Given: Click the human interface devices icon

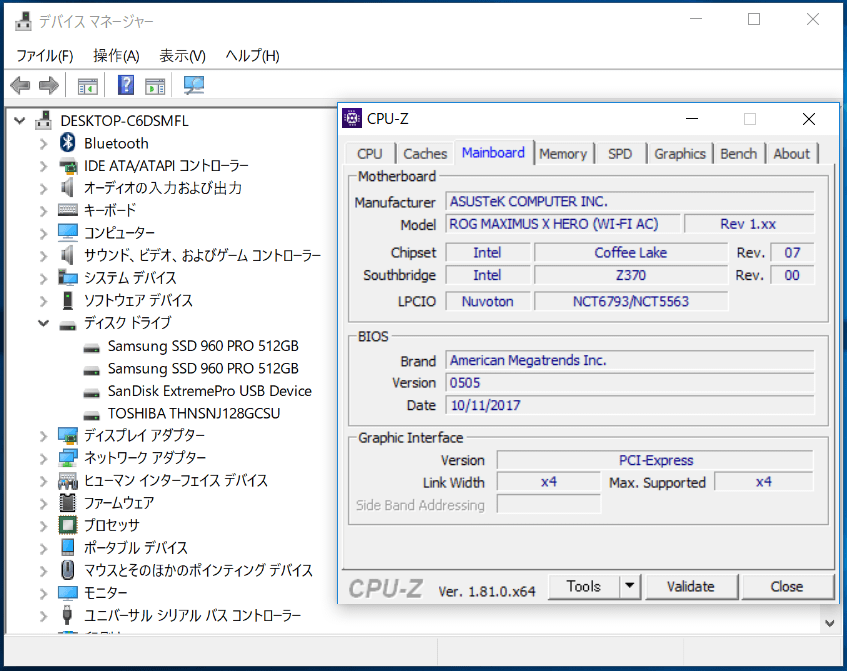Looking at the screenshot, I should tap(68, 481).
